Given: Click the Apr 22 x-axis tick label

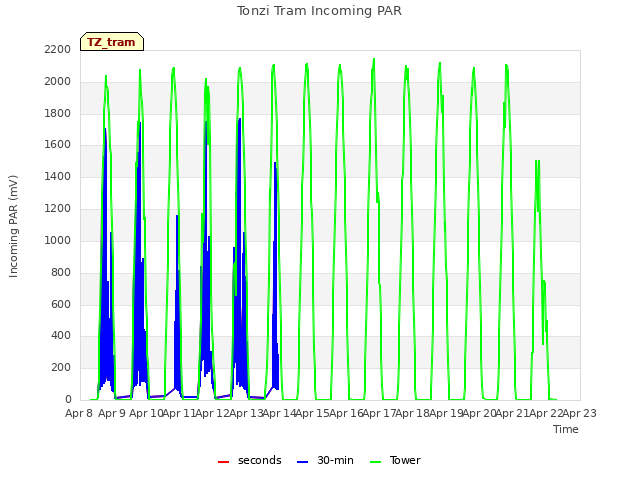Looking at the screenshot, I should point(546,413).
